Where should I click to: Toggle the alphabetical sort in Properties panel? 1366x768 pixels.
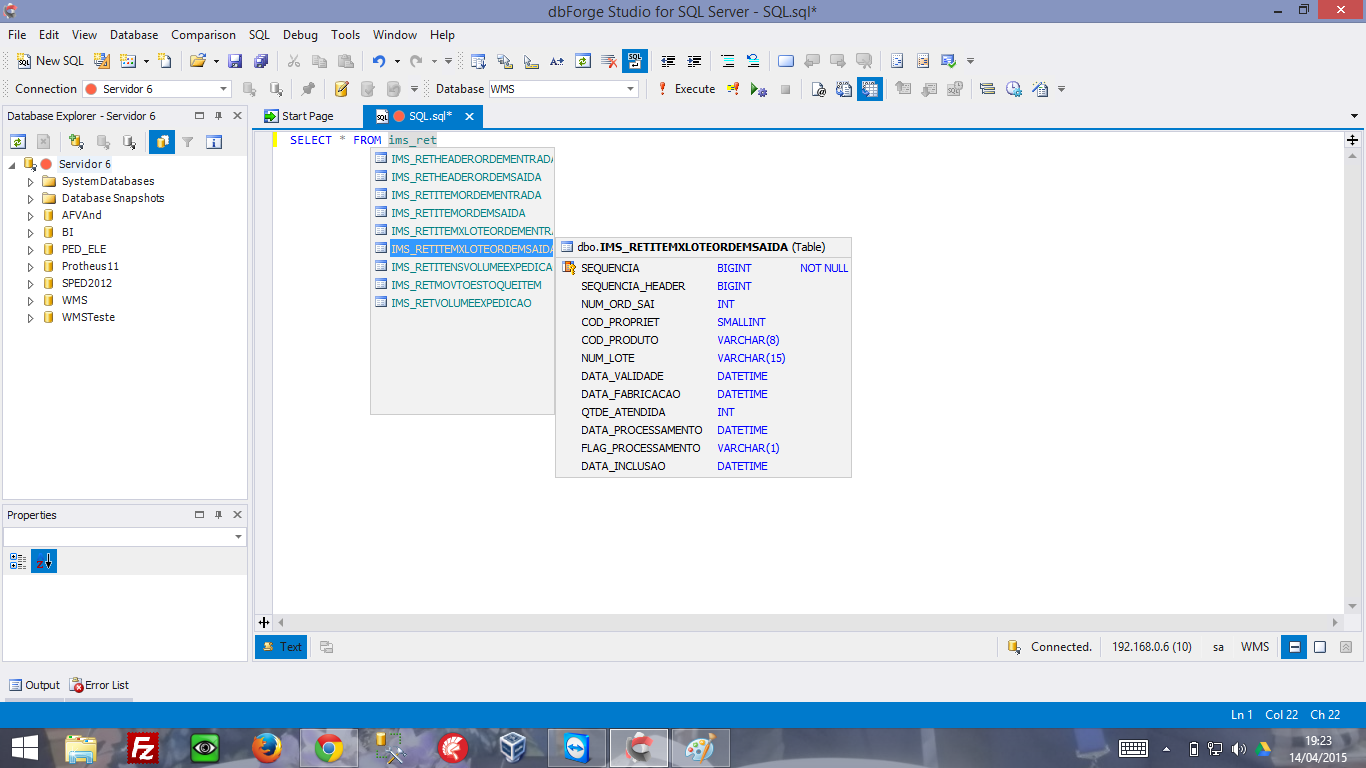coord(43,561)
